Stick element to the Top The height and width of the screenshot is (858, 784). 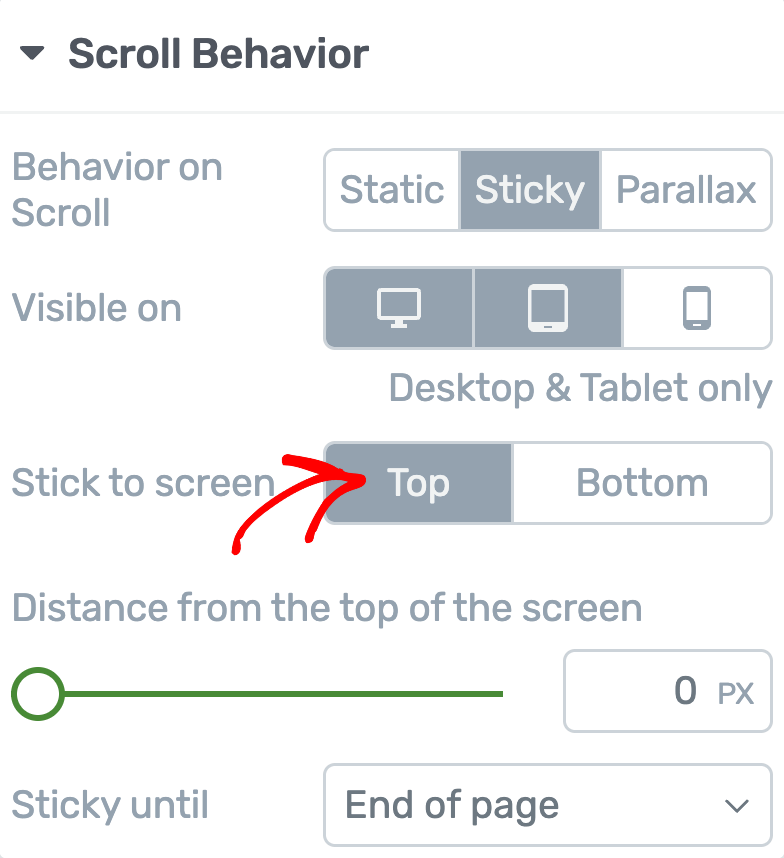419,483
